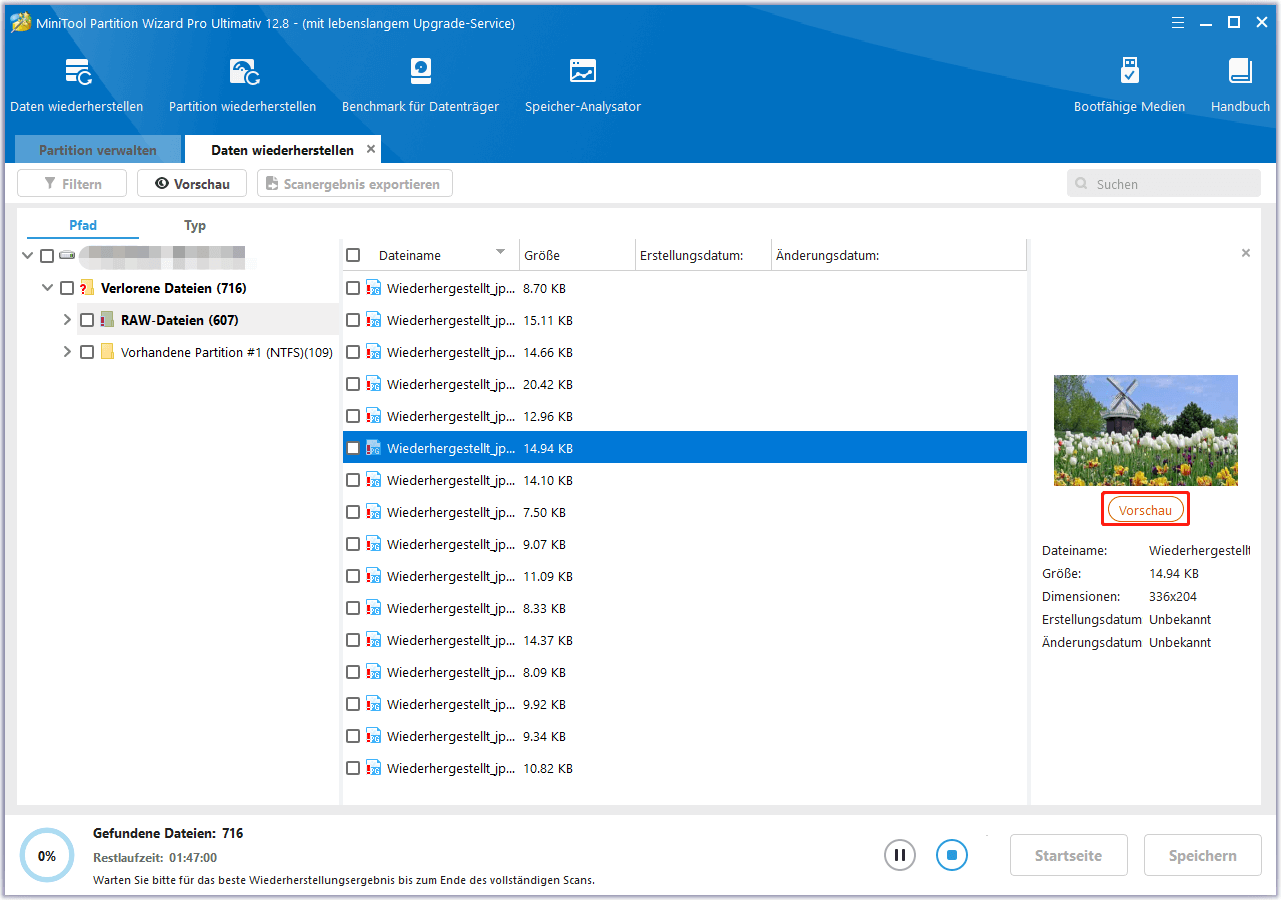Screen dimensions: 1281x900
Task: Collapse the Verlorene Dateien node
Action: coord(47,288)
